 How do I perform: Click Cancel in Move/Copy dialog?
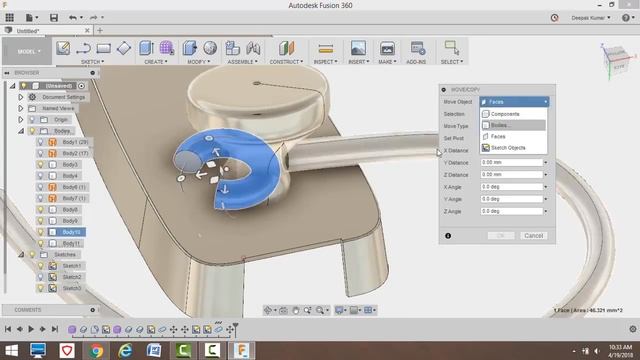[x=533, y=236]
